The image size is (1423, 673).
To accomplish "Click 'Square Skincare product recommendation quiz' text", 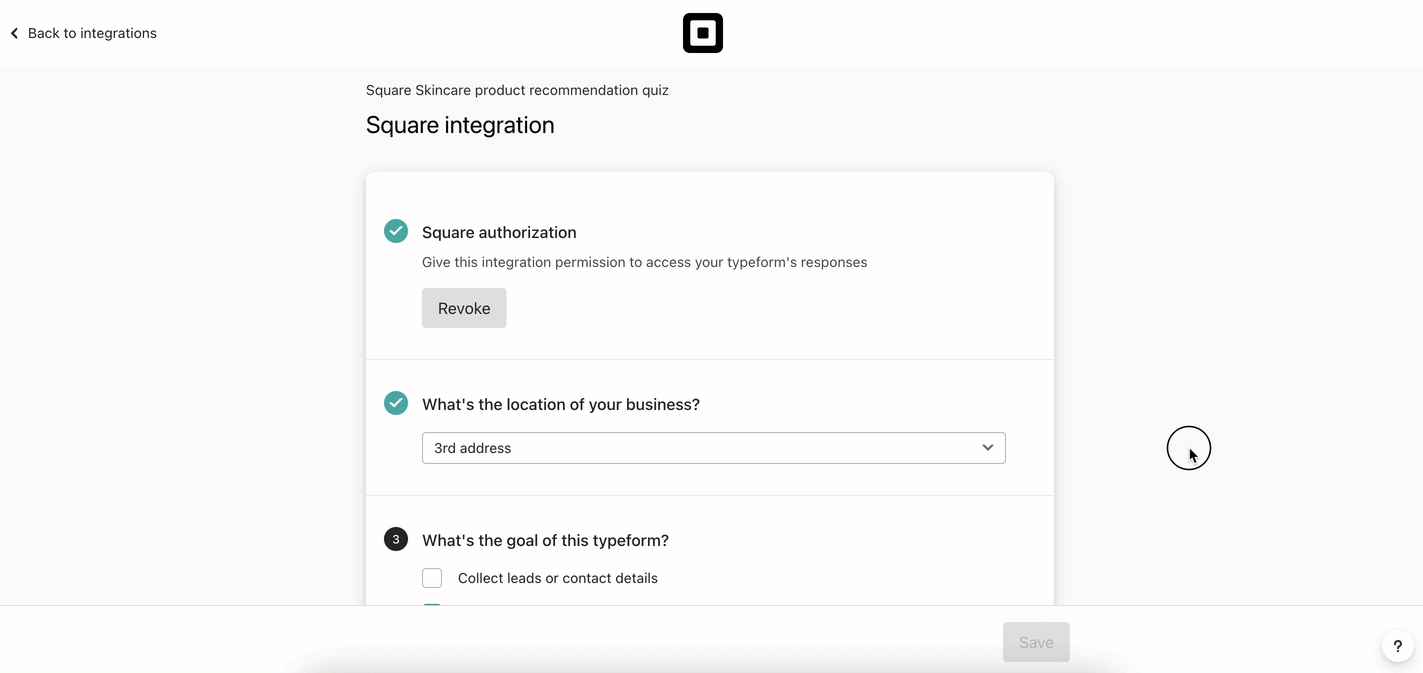I will tap(517, 90).
